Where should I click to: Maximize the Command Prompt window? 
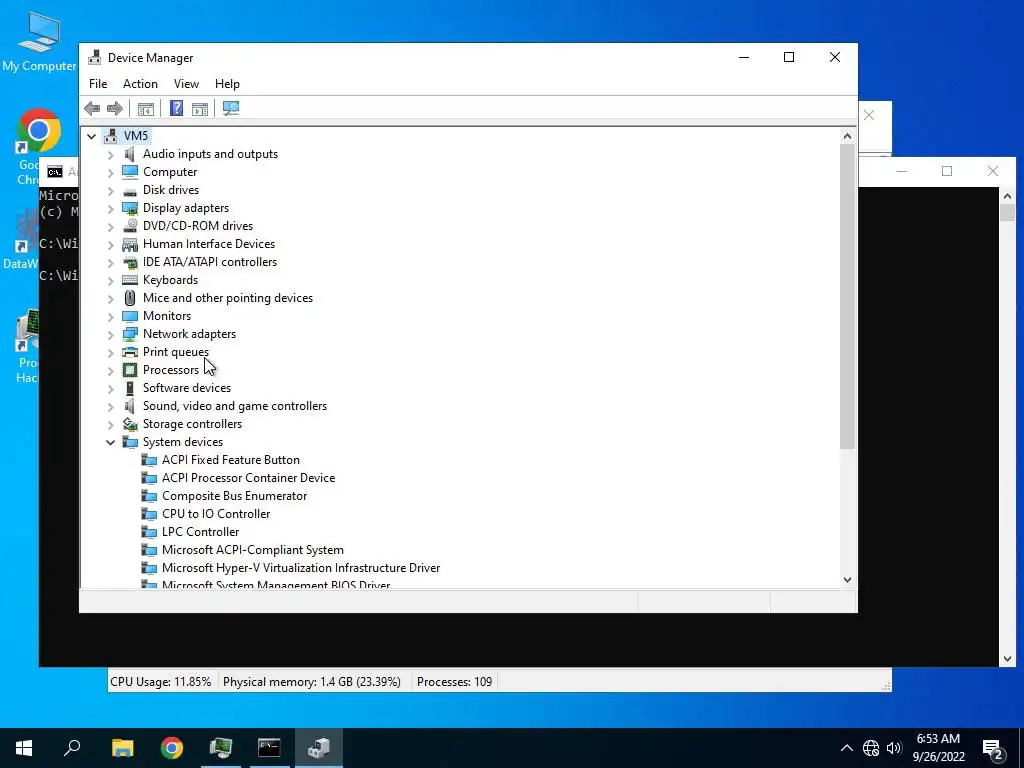coord(947,171)
